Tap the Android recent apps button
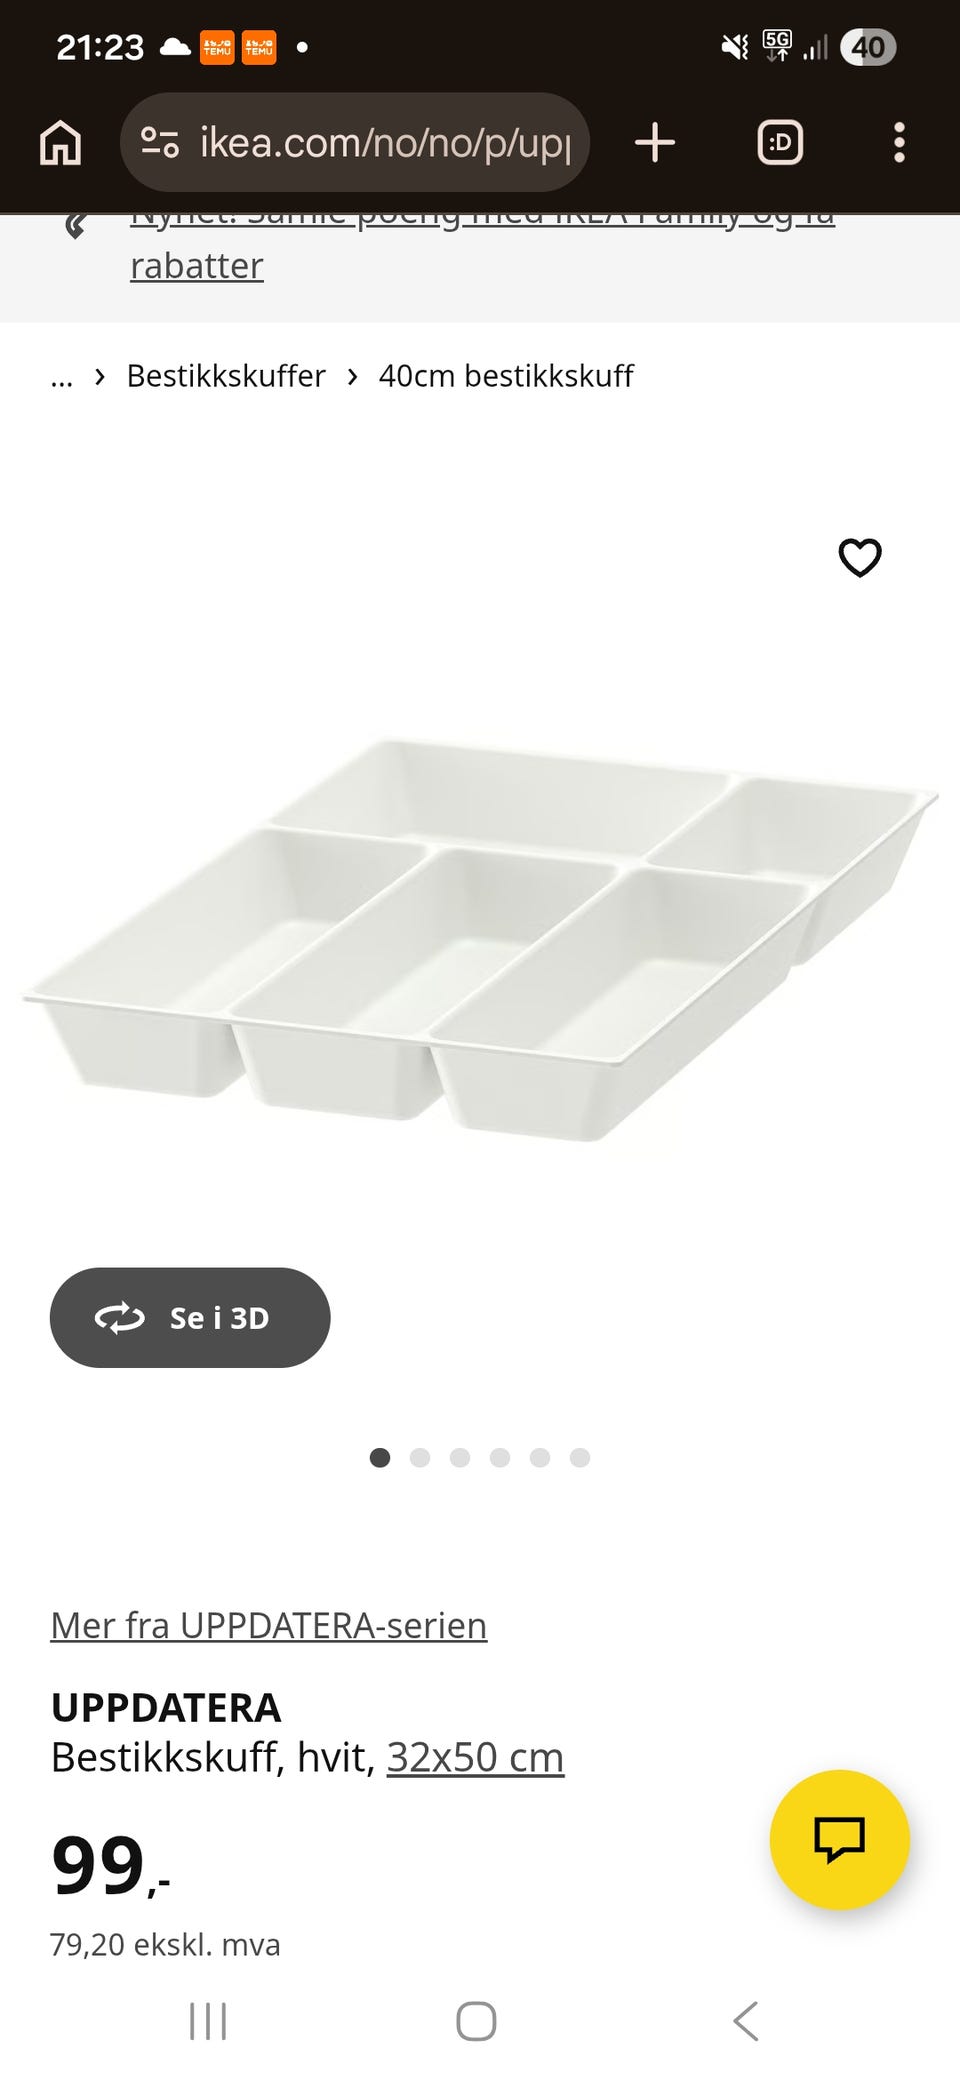 (x=208, y=2021)
